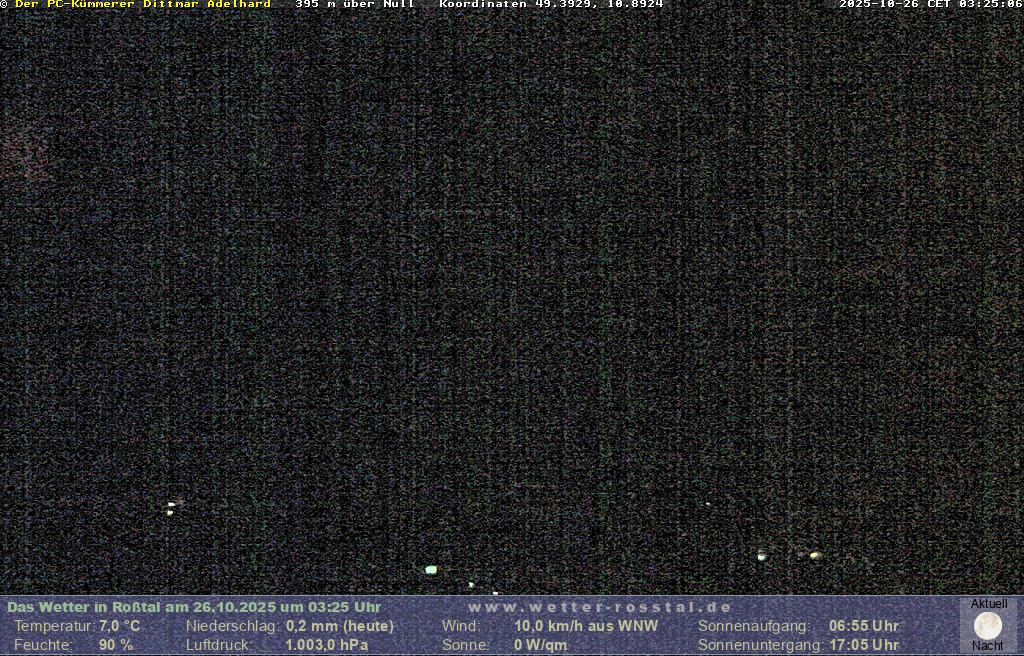Click the '395 m über Null' altitude text
Screen dimensions: 1024x656
(355, 5)
